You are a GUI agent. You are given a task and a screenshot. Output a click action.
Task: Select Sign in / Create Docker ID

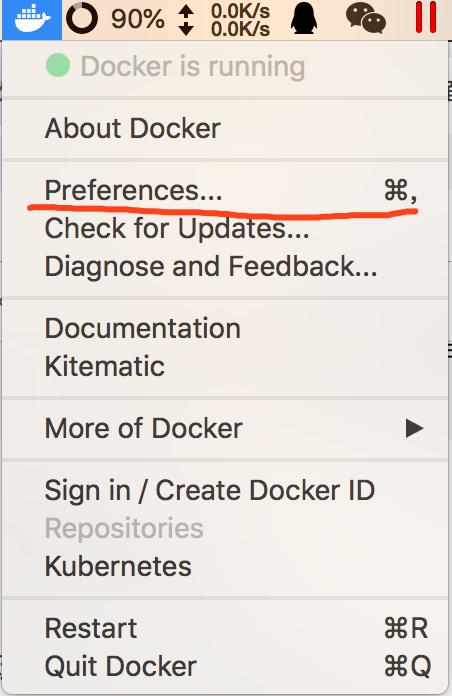click(x=225, y=490)
